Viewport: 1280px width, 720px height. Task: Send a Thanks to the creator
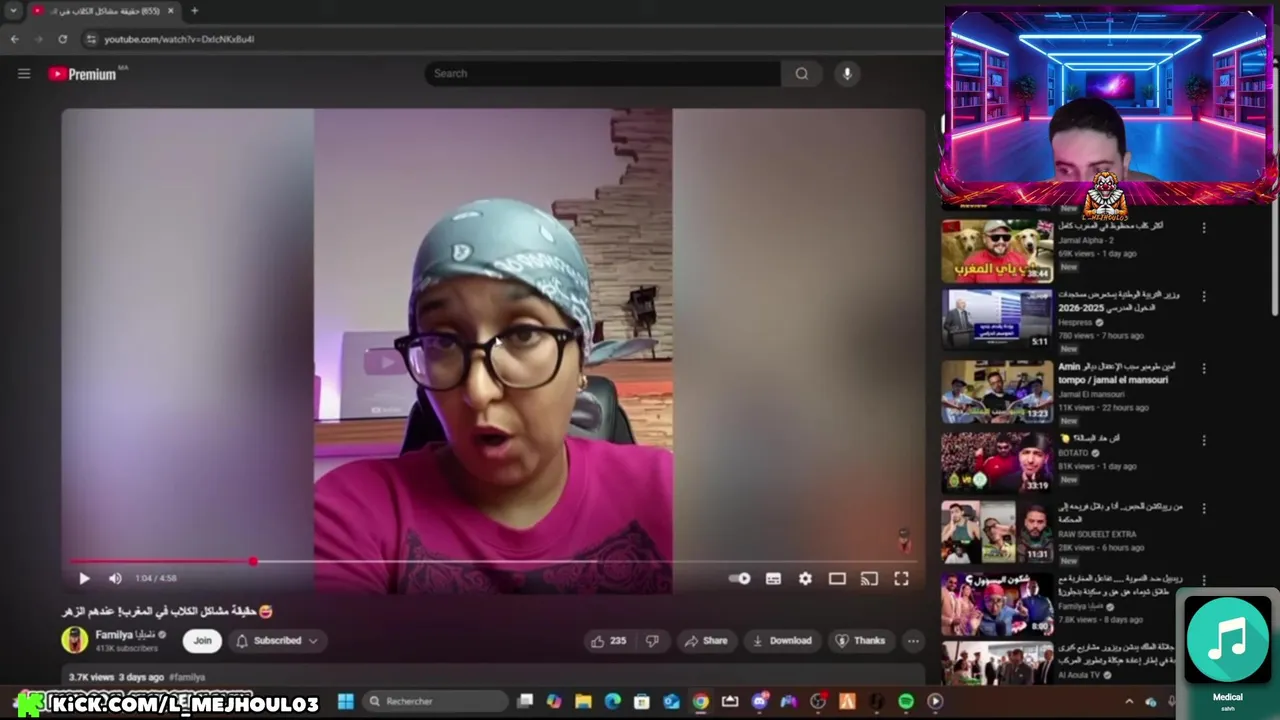tap(860, 640)
